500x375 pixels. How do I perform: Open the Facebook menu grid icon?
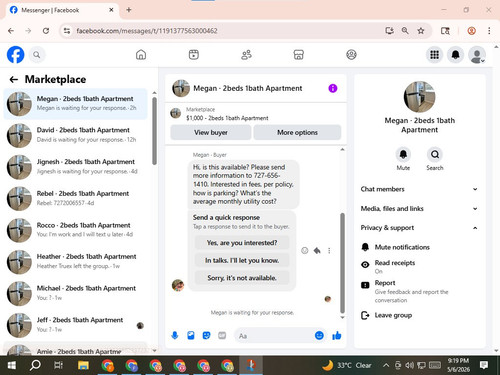click(434, 55)
